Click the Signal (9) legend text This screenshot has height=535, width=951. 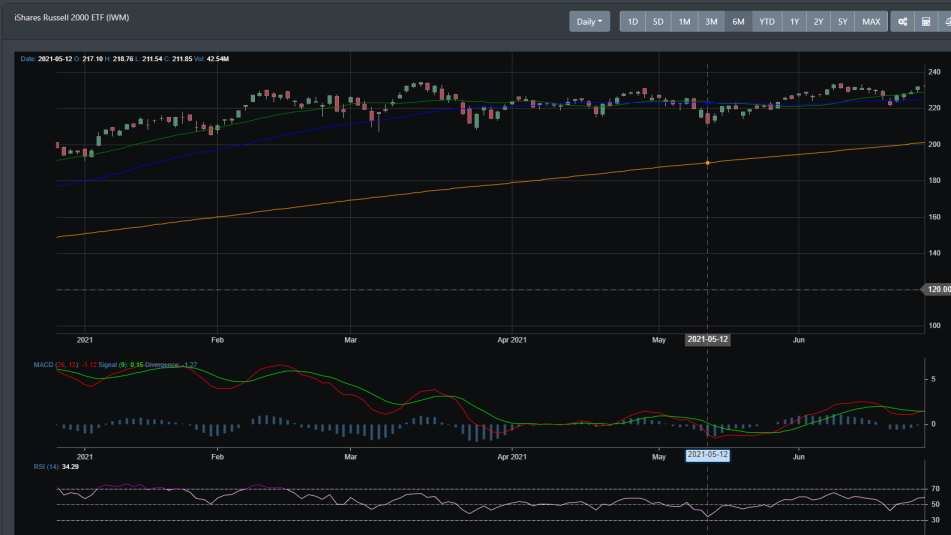(x=113, y=365)
